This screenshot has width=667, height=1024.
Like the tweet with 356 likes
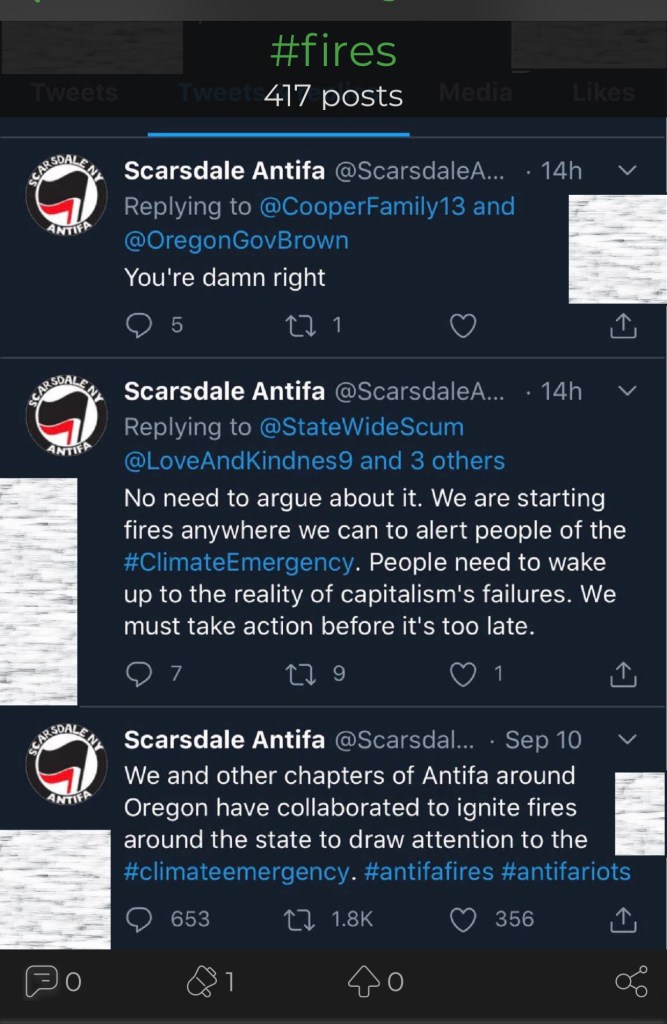pos(462,919)
